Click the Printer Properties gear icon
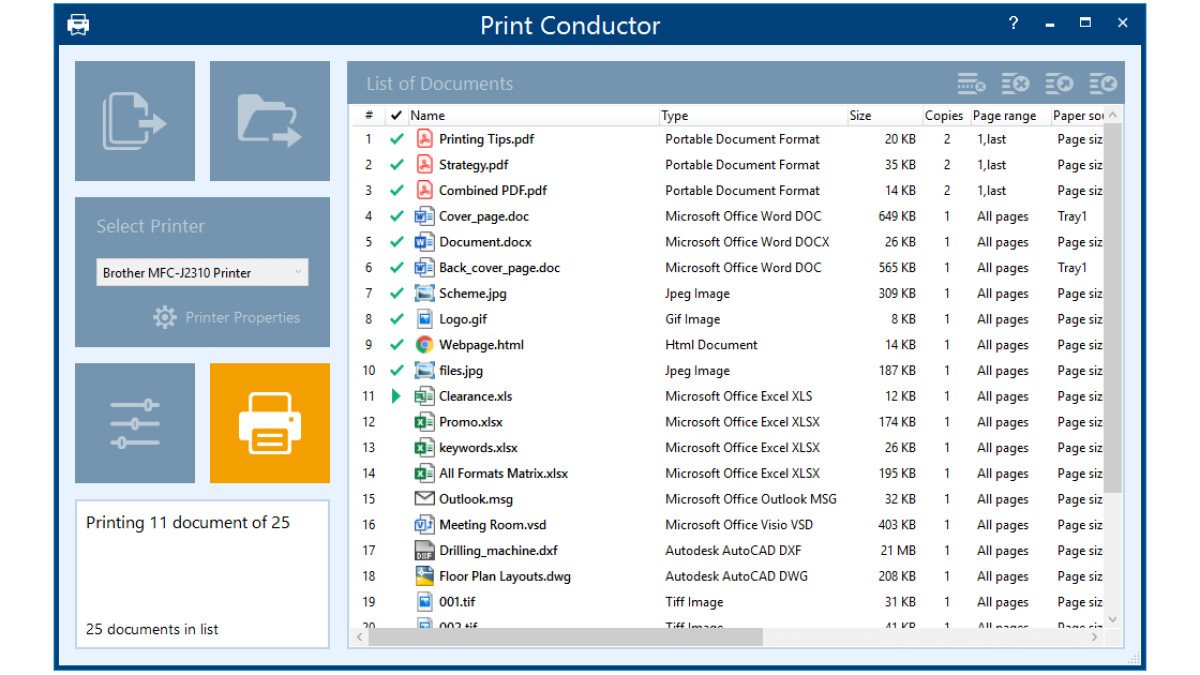1200x675 pixels. pos(165,318)
